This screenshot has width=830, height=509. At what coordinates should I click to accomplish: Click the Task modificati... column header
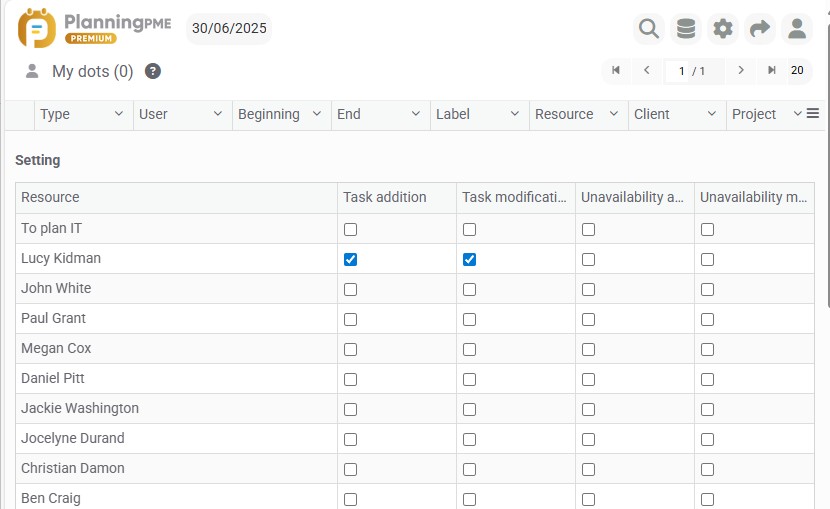514,197
